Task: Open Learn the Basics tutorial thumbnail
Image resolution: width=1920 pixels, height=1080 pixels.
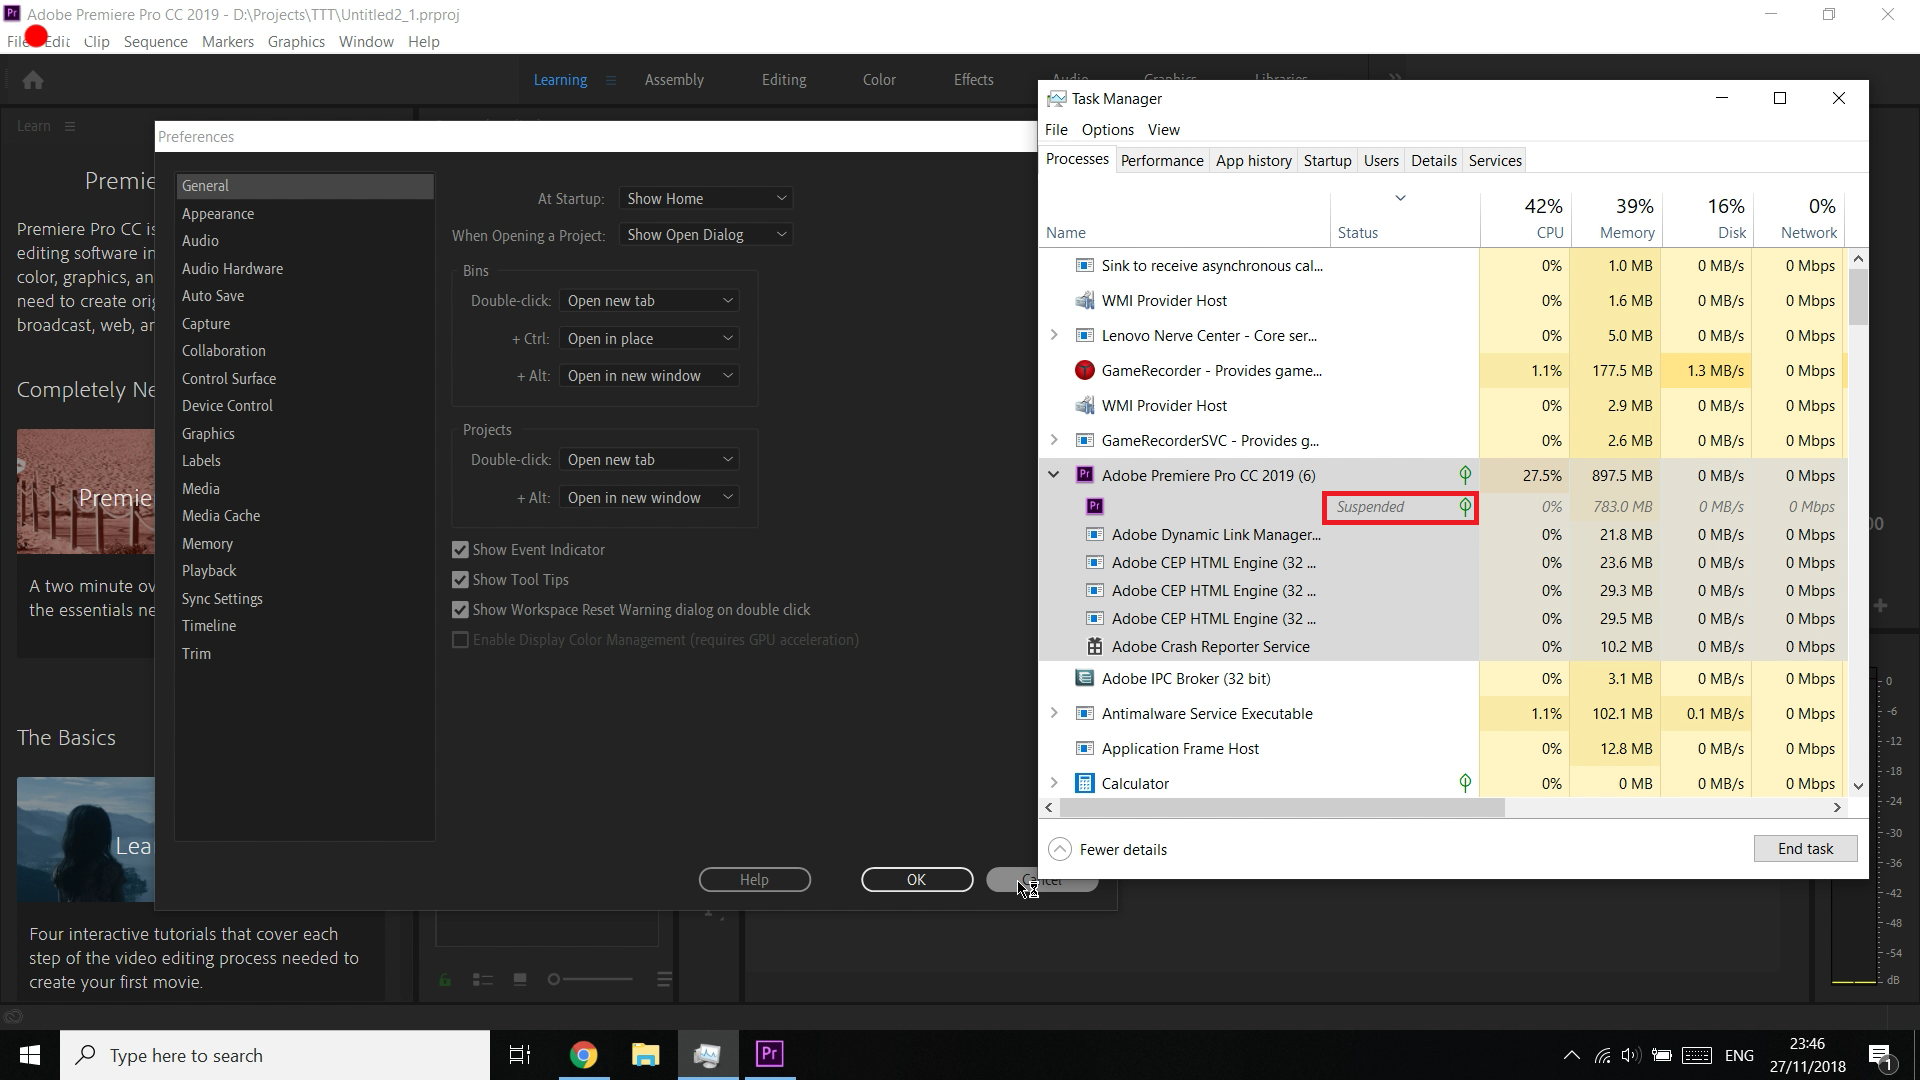Action: [x=86, y=839]
